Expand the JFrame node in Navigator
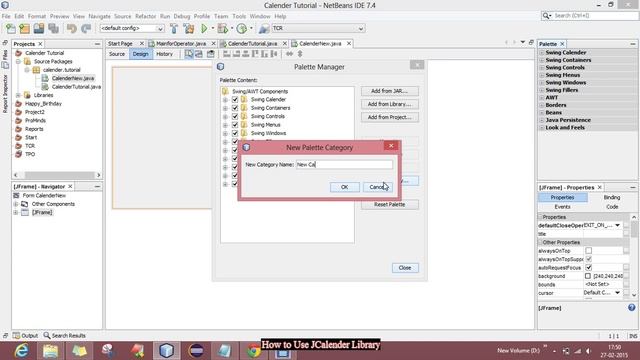This screenshot has width=640, height=360. coord(16,212)
